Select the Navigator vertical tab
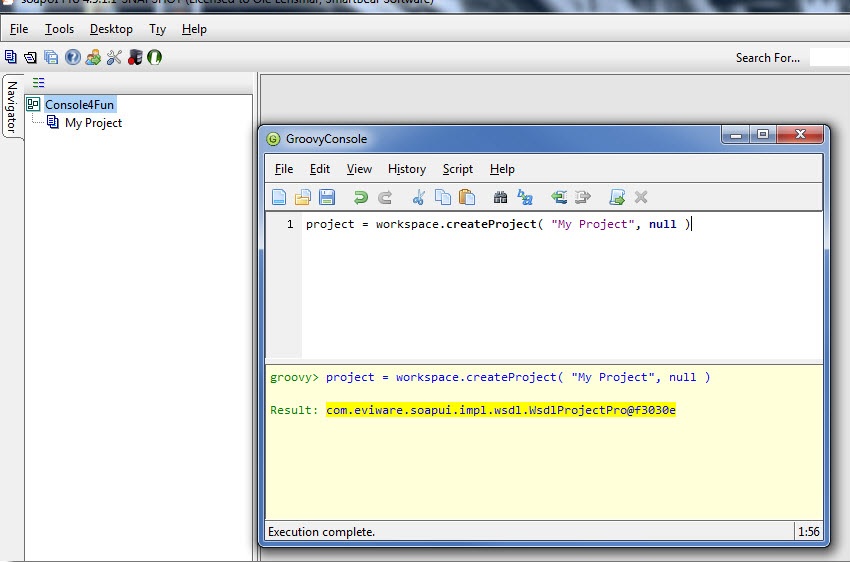The width and height of the screenshot is (850, 562). pyautogui.click(x=12, y=107)
